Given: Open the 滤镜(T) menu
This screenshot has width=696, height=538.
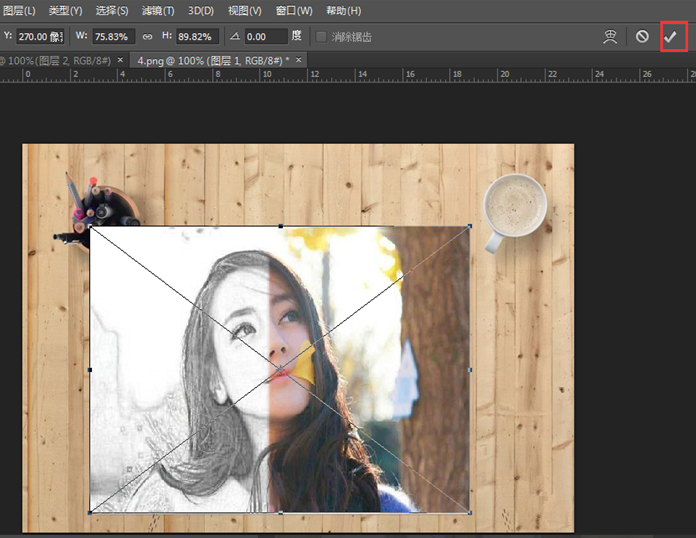Looking at the screenshot, I should pyautogui.click(x=157, y=11).
